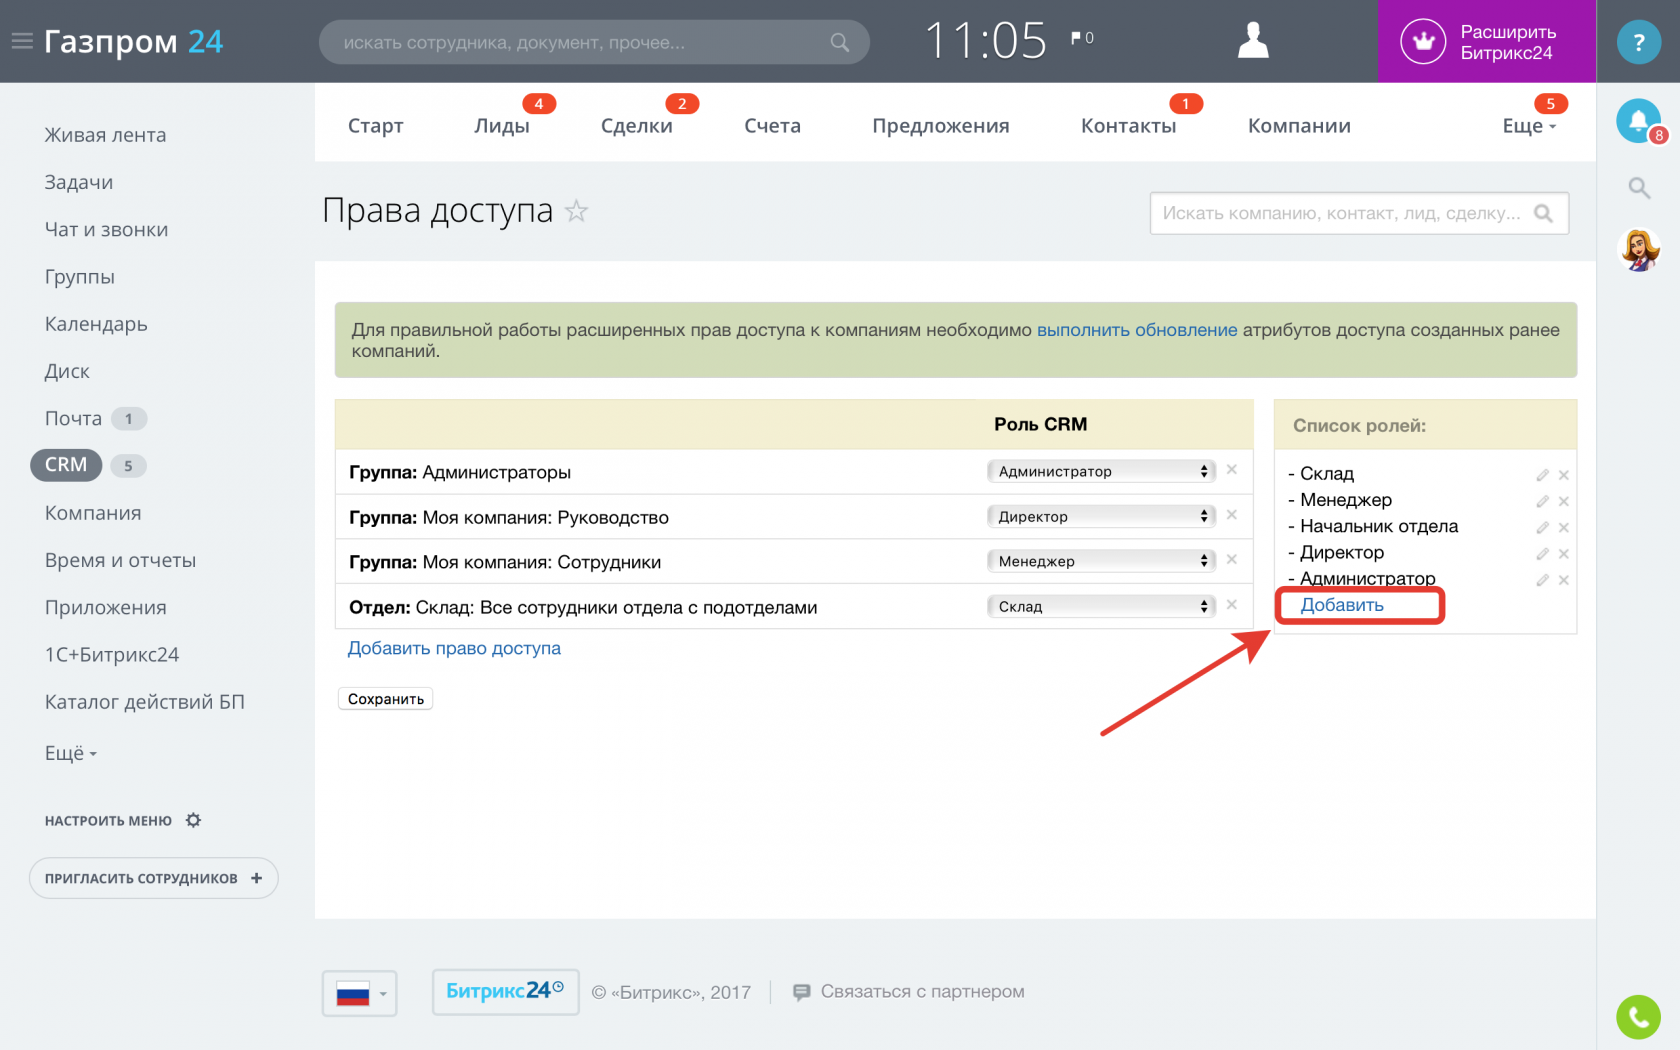Screen dimensions: 1680x1050
Task: Click the CRM search magnifier icon
Action: tap(1543, 213)
